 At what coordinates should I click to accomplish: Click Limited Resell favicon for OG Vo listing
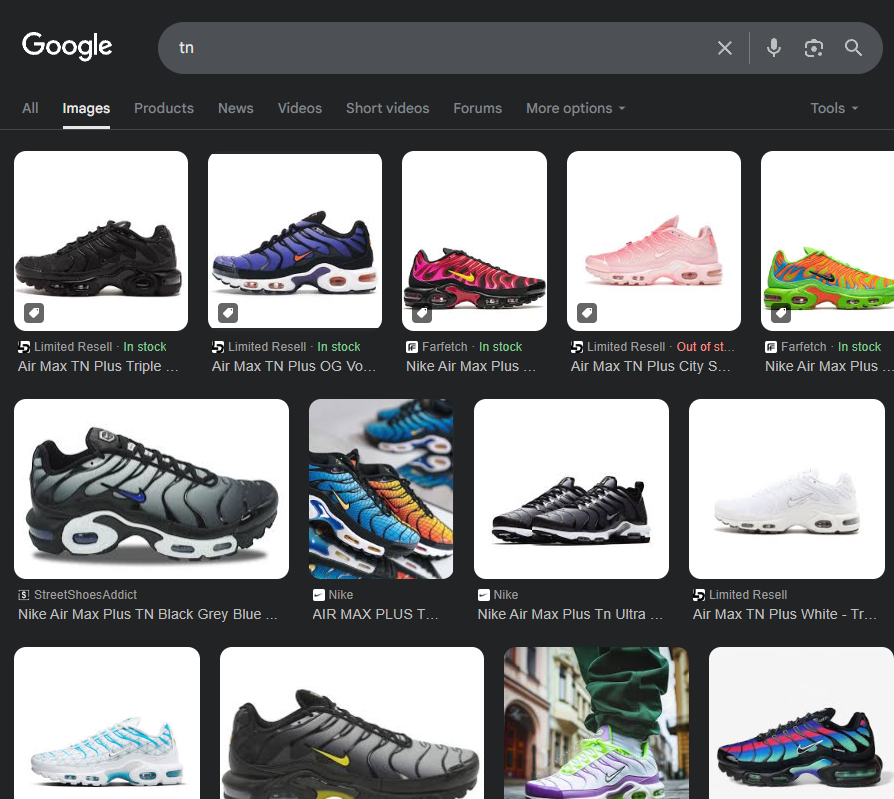coord(218,347)
